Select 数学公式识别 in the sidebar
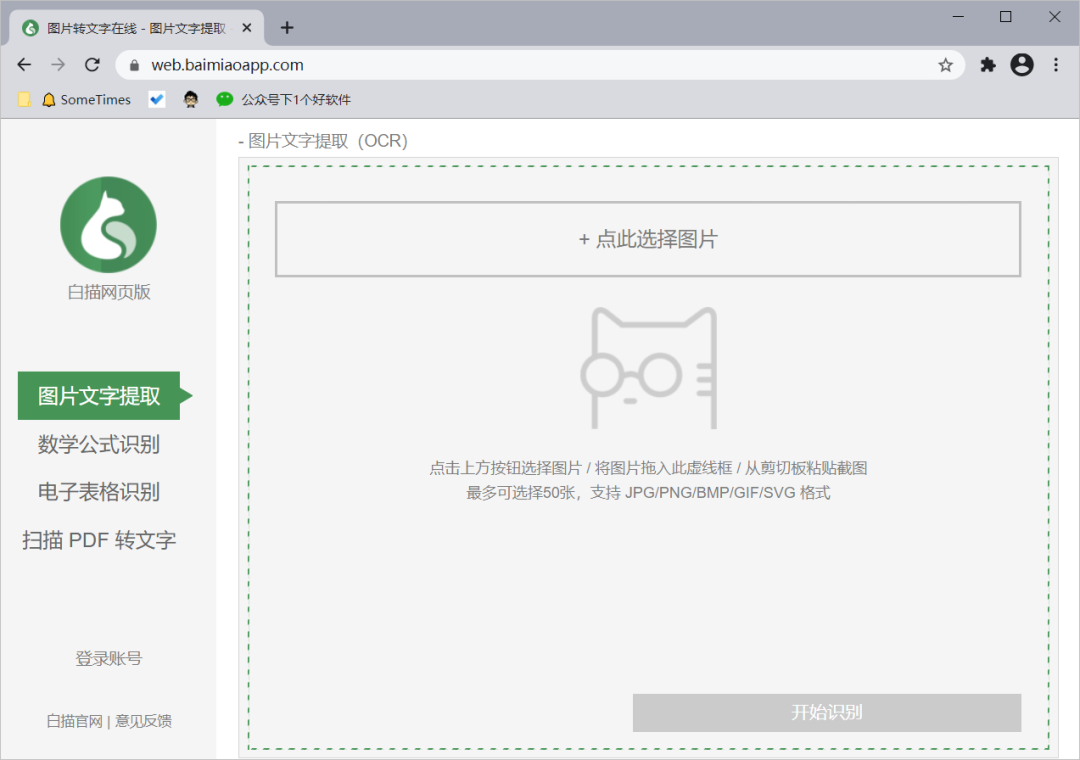This screenshot has height=760, width=1080. [x=98, y=444]
